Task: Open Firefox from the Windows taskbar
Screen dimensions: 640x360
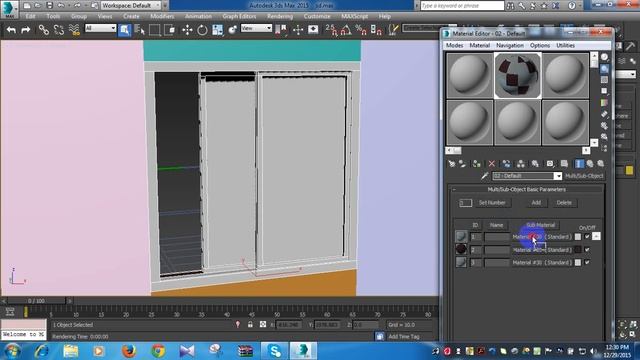Action: 129,351
